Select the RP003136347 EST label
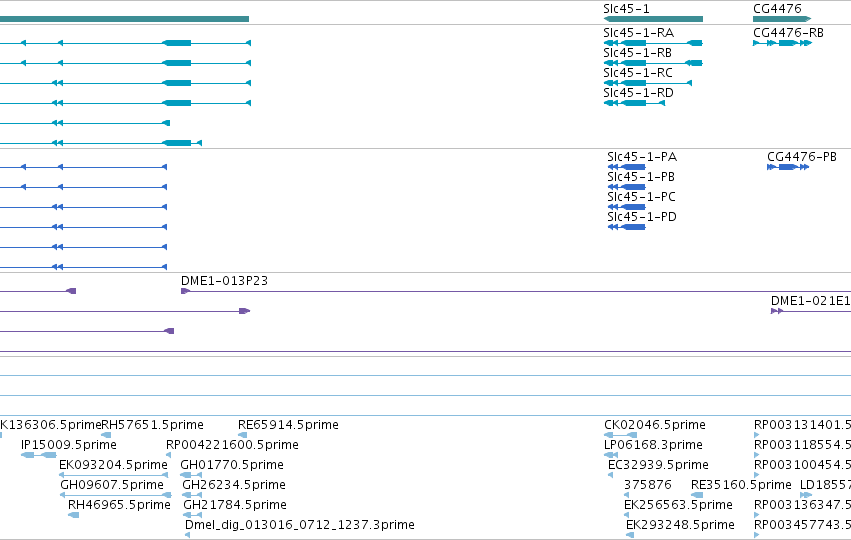This screenshot has width=851, height=540. click(x=802, y=505)
